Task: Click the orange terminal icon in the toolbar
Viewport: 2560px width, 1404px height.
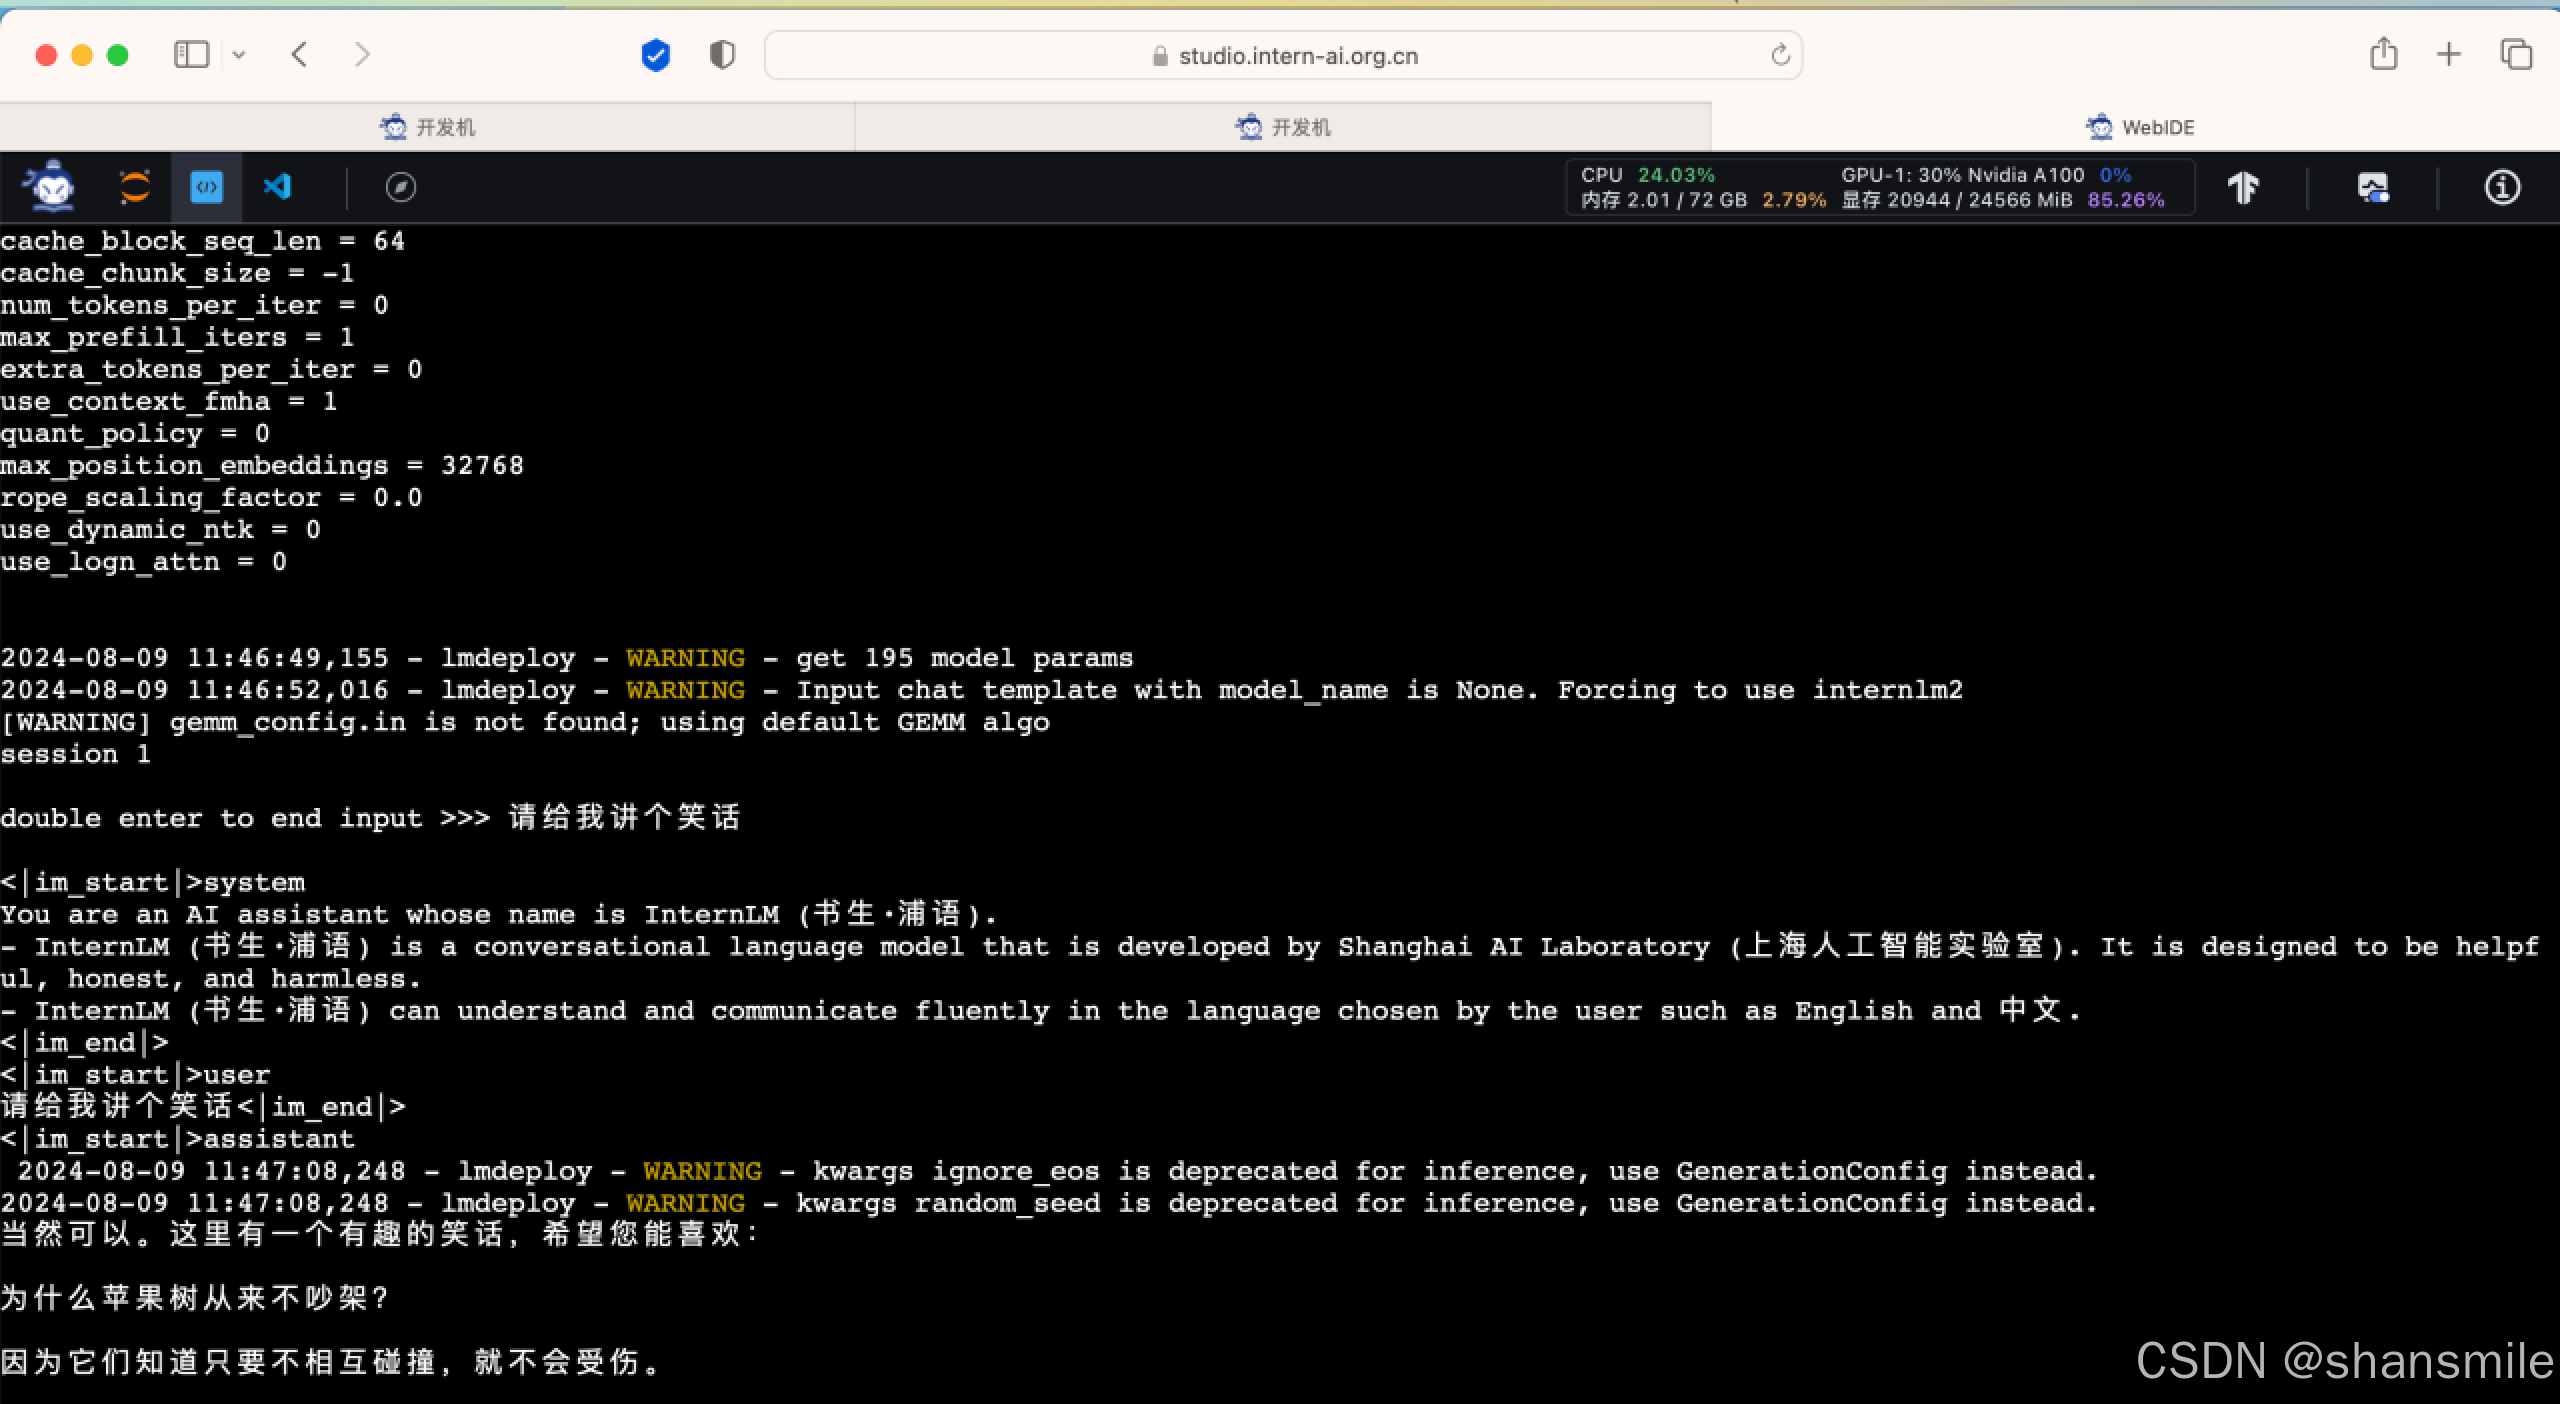Action: [x=133, y=186]
